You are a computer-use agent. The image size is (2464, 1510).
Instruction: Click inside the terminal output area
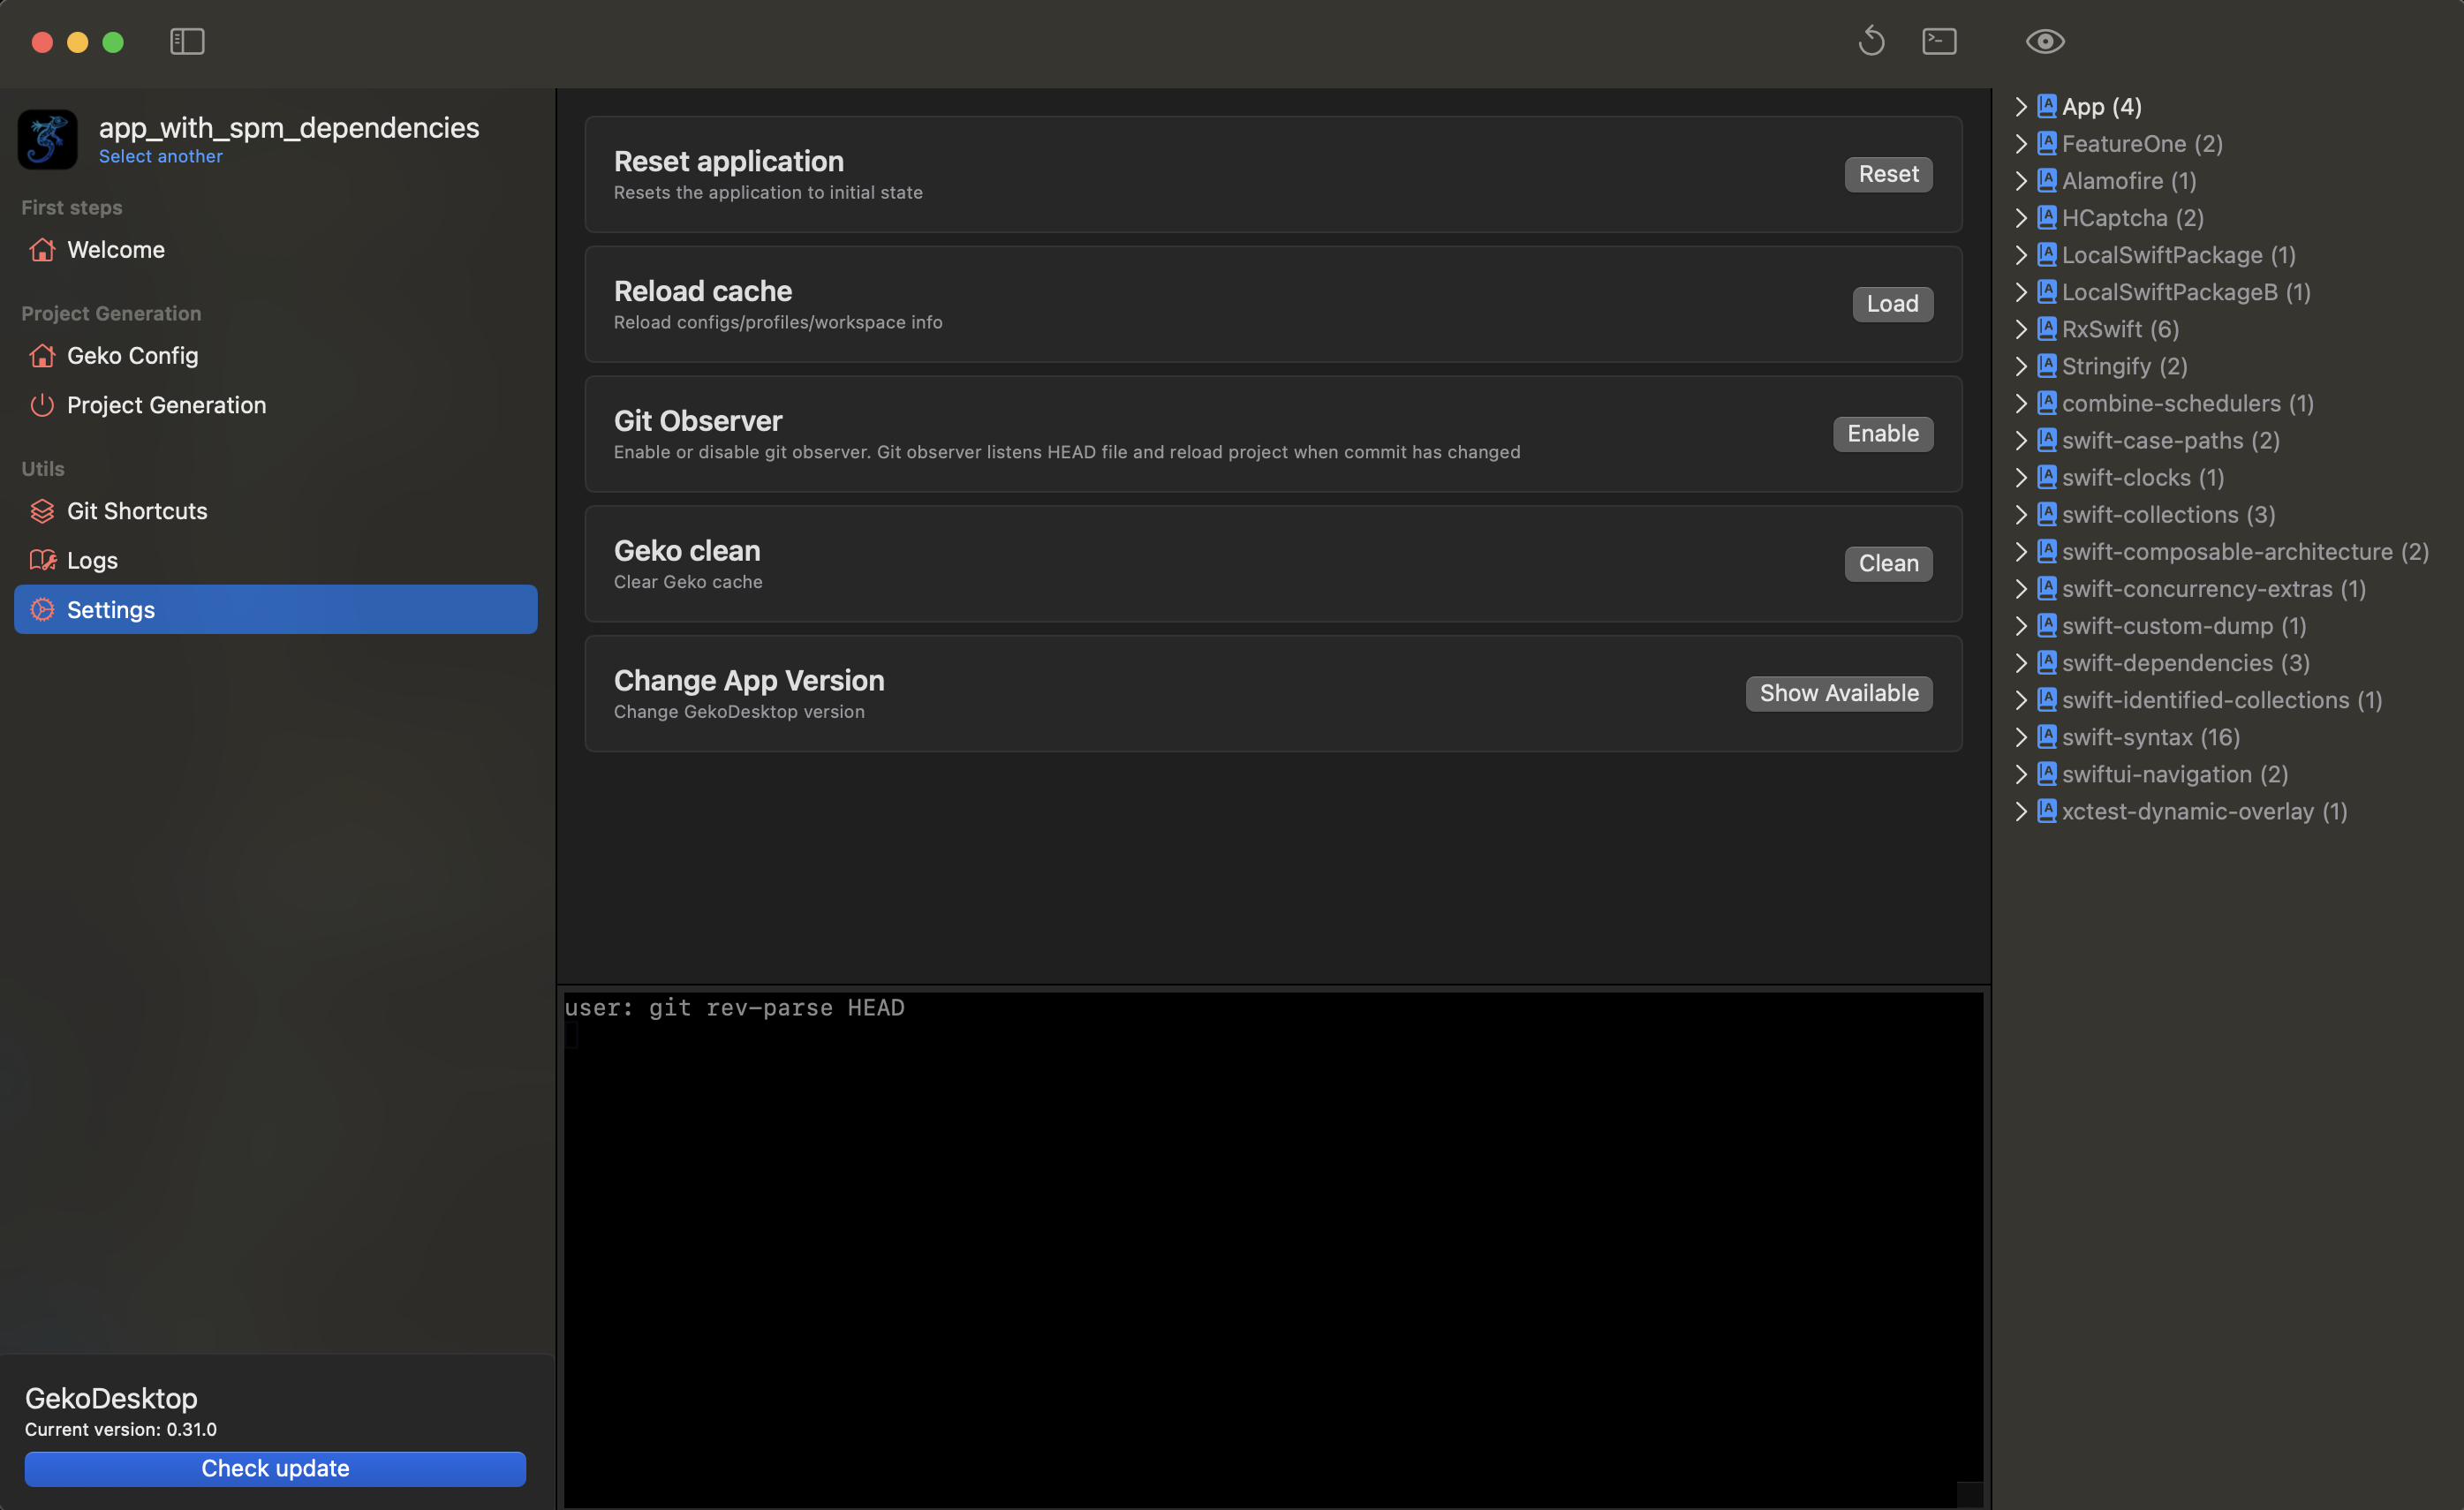pyautogui.click(x=1272, y=1250)
